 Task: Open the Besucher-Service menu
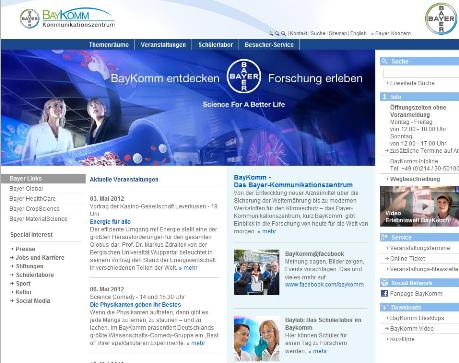(269, 45)
